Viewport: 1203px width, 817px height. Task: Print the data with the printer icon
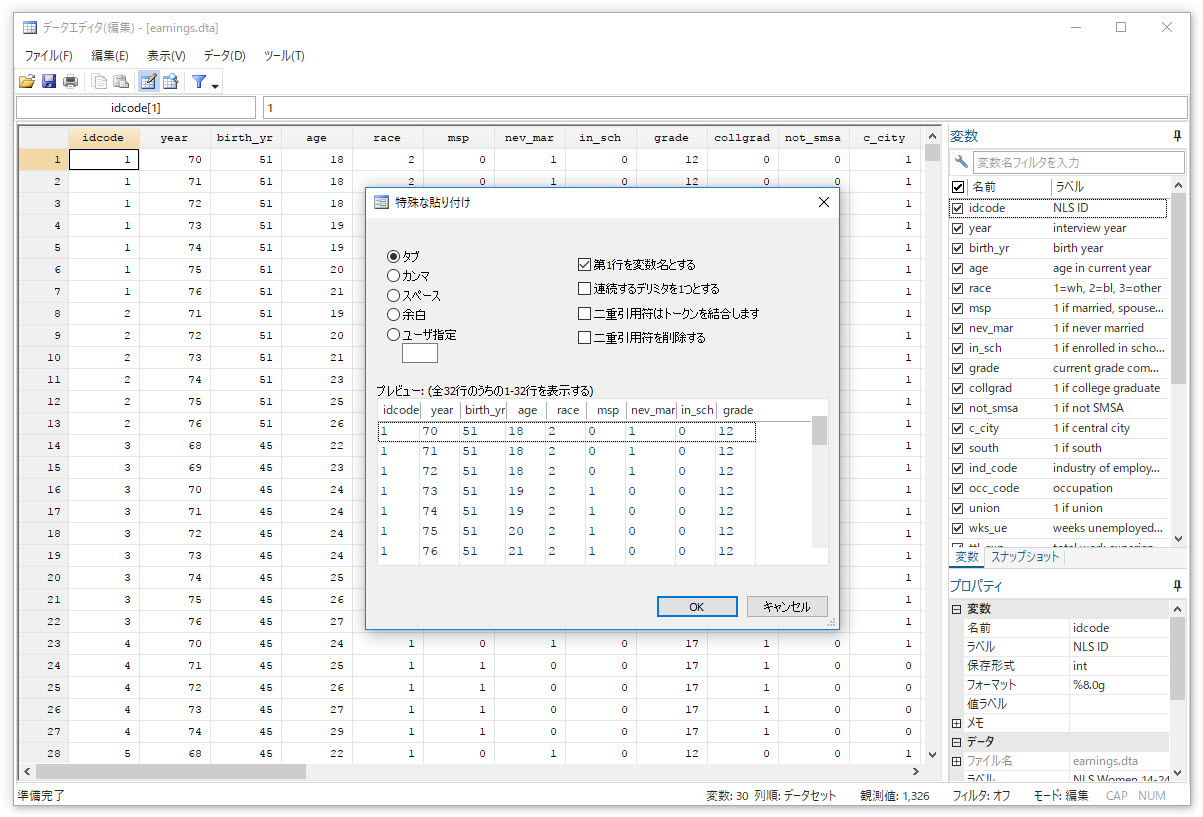pos(70,81)
